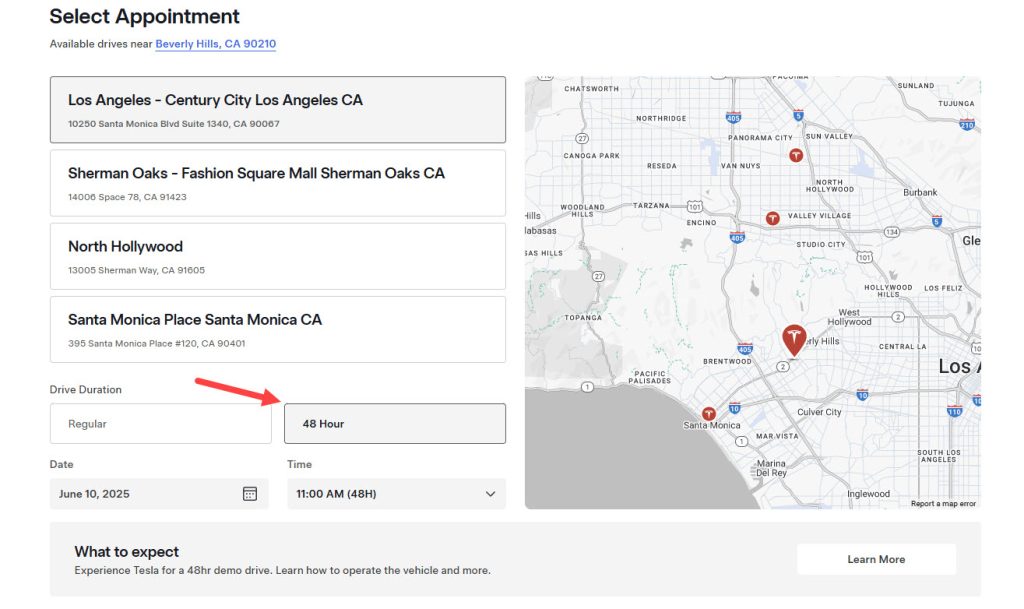Viewport: 1024px width, 609px height.
Task: Click the Route 27 shield near Topanga
Action: [597, 275]
